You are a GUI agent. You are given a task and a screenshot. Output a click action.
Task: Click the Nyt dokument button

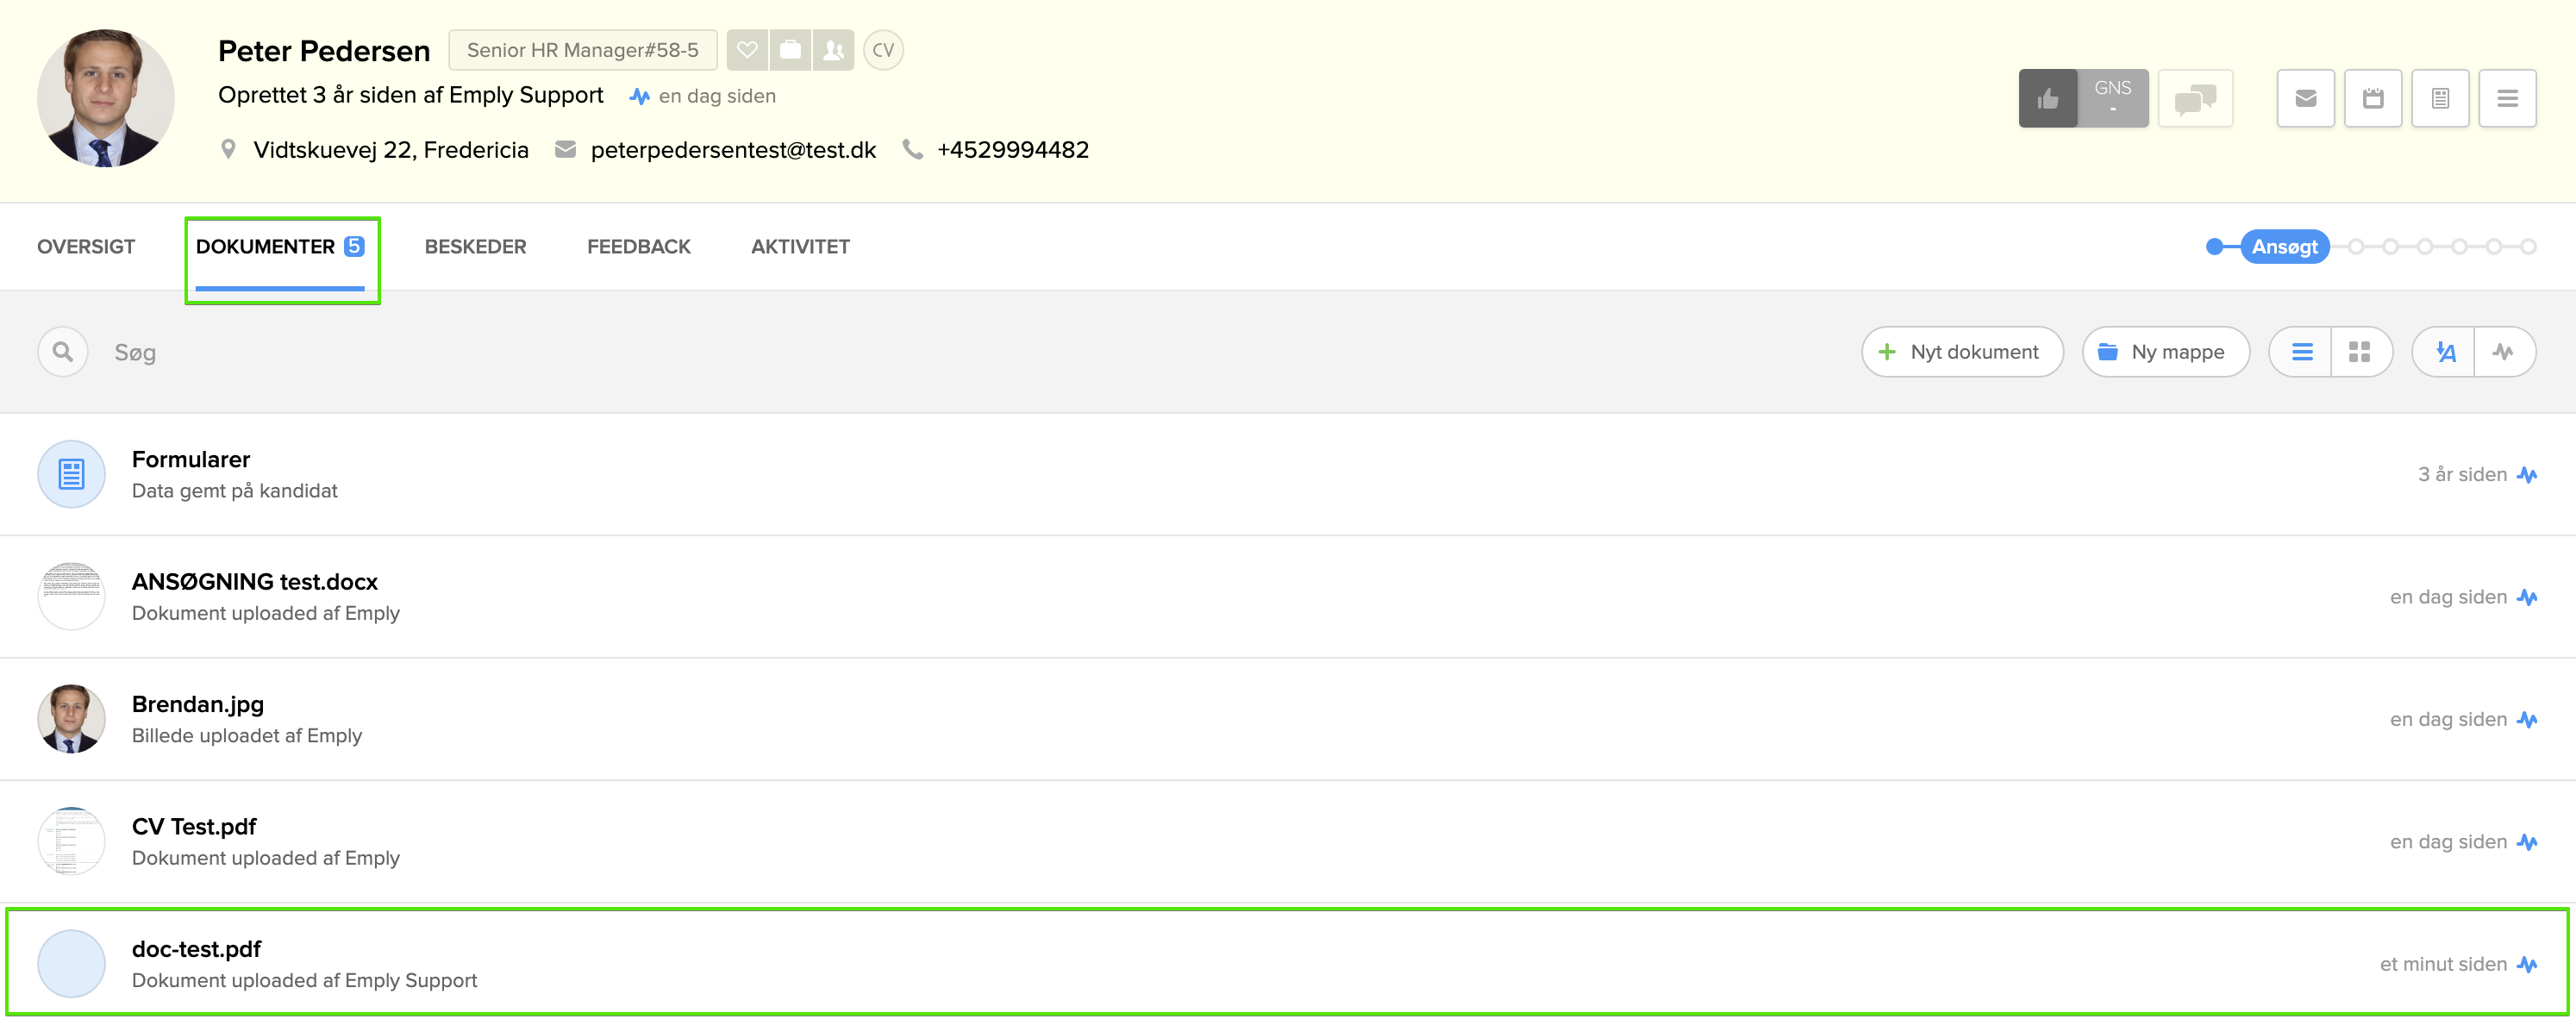point(1962,352)
